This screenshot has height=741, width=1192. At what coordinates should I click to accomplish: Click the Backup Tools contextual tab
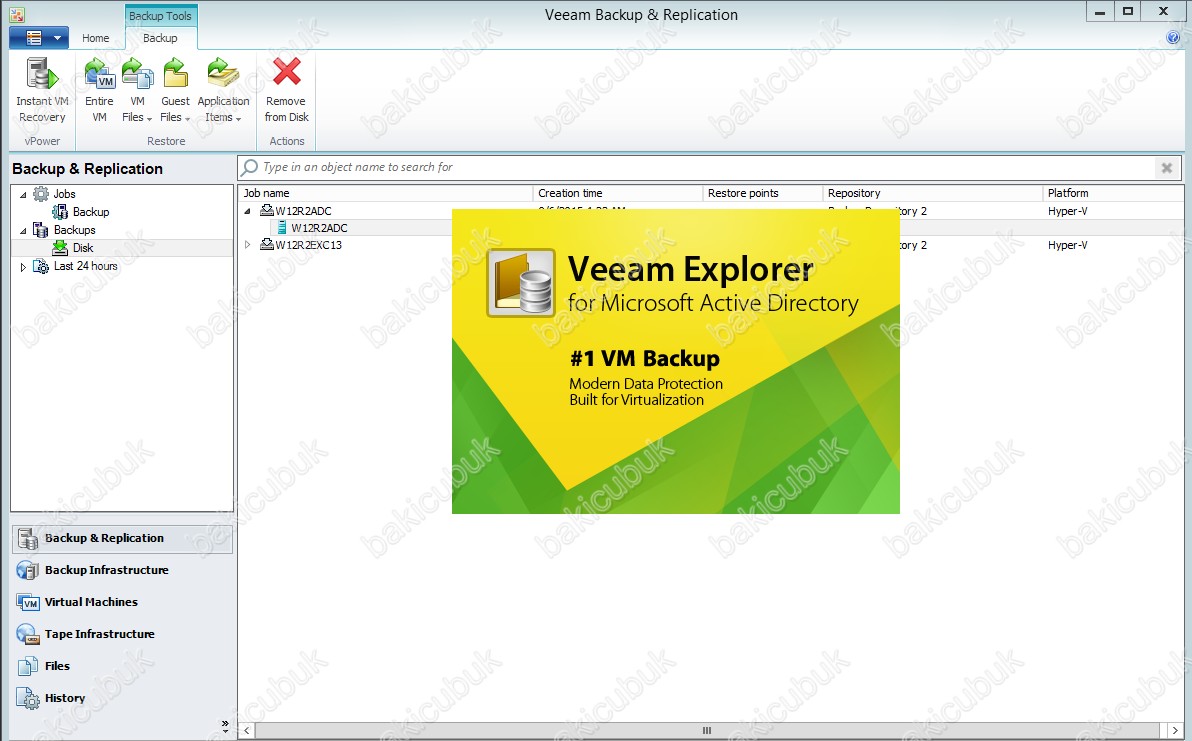160,16
